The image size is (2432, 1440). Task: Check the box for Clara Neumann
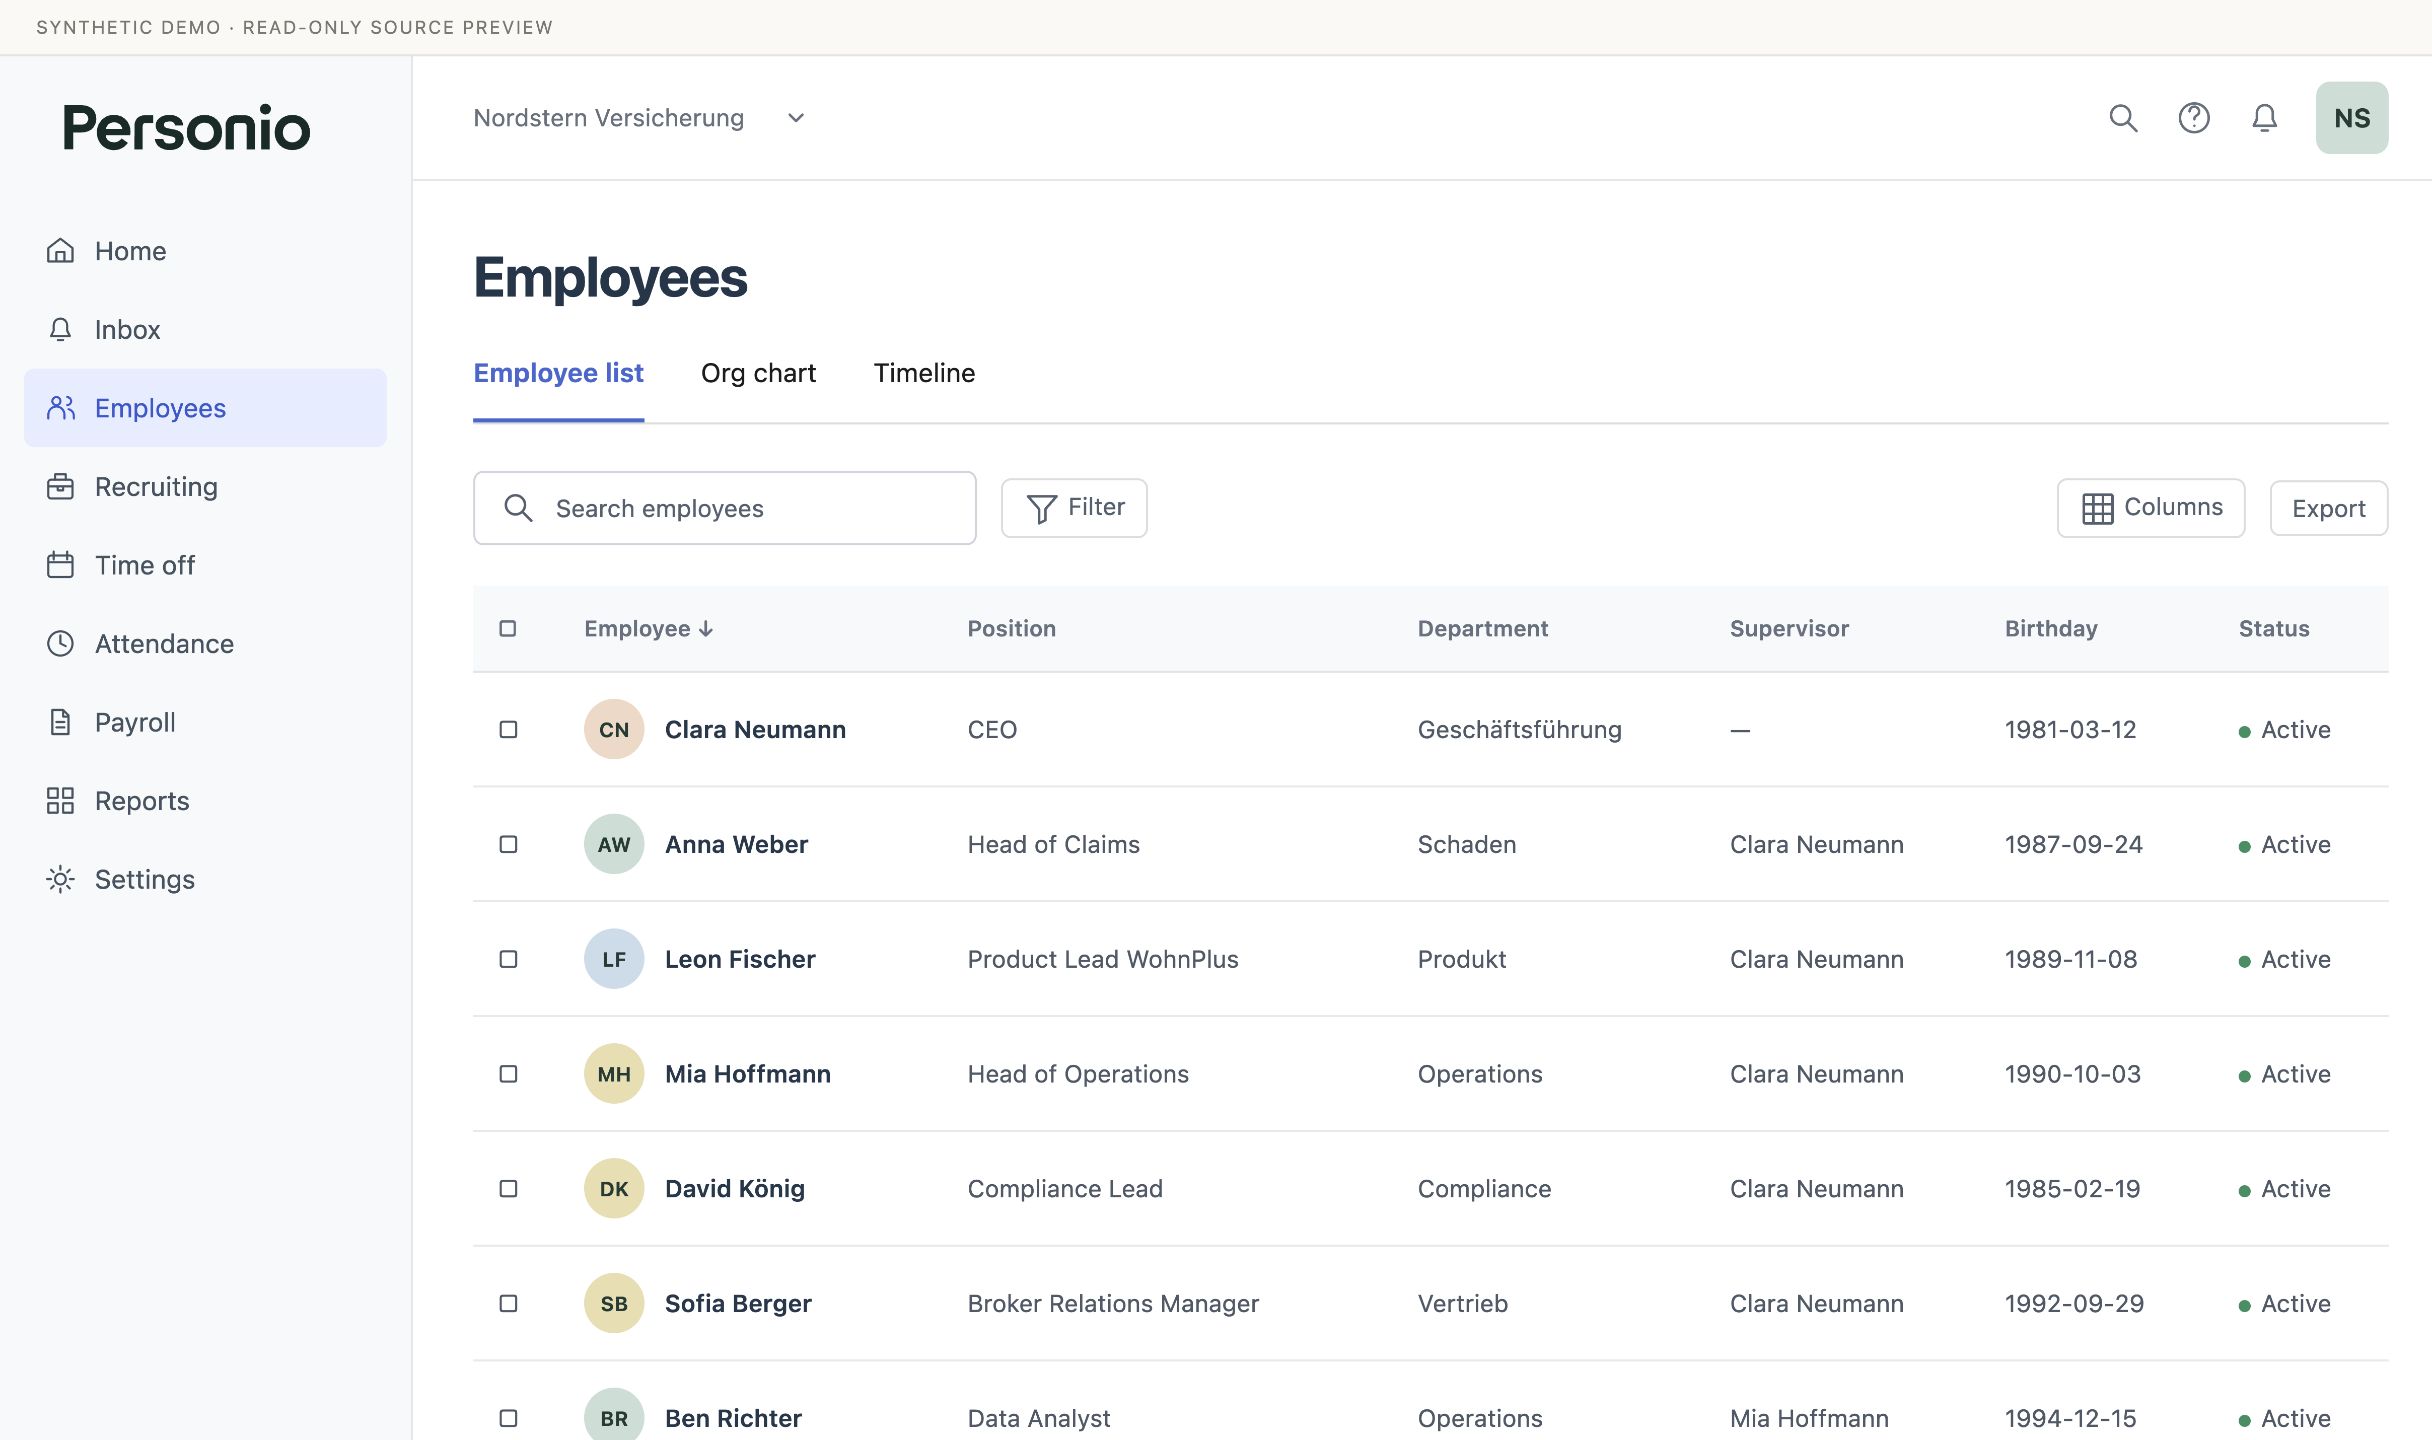click(x=508, y=729)
